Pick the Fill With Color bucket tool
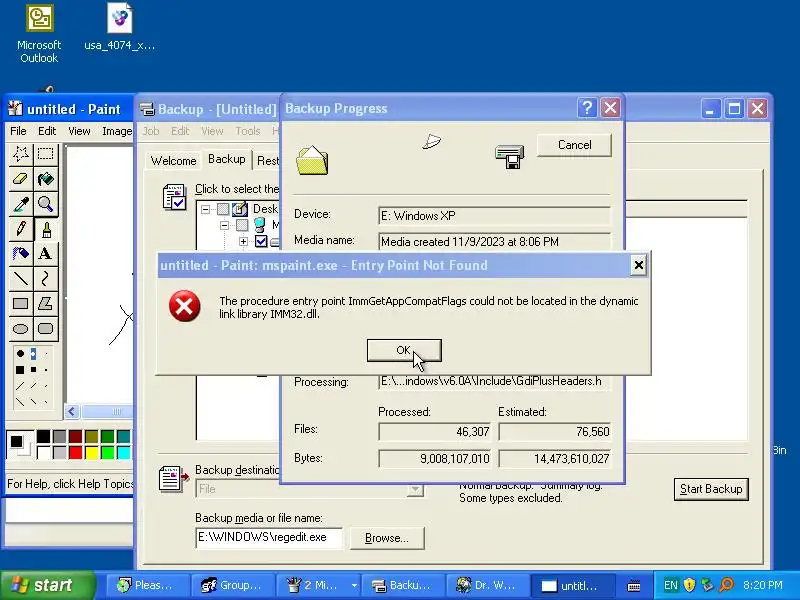 [45, 179]
